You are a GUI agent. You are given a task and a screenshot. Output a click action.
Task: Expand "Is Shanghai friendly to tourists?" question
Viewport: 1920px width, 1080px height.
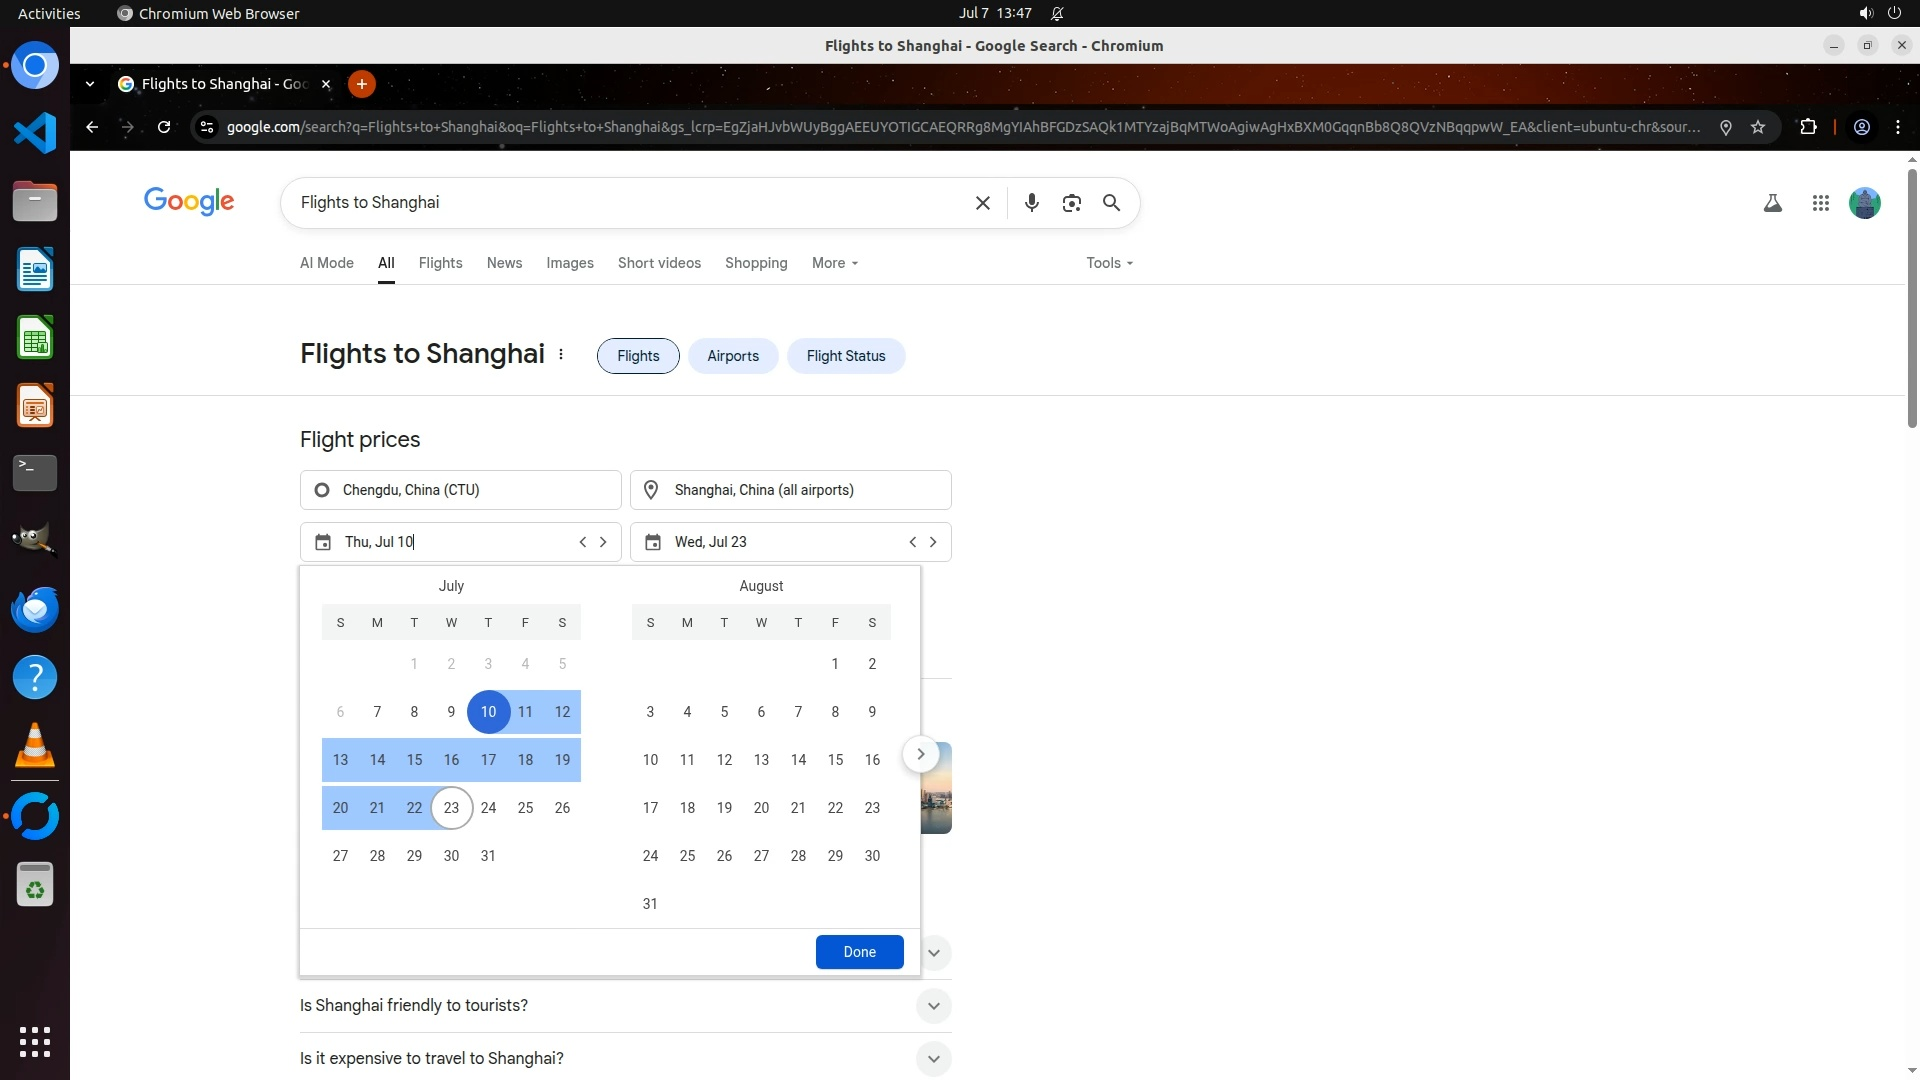pyautogui.click(x=933, y=1005)
